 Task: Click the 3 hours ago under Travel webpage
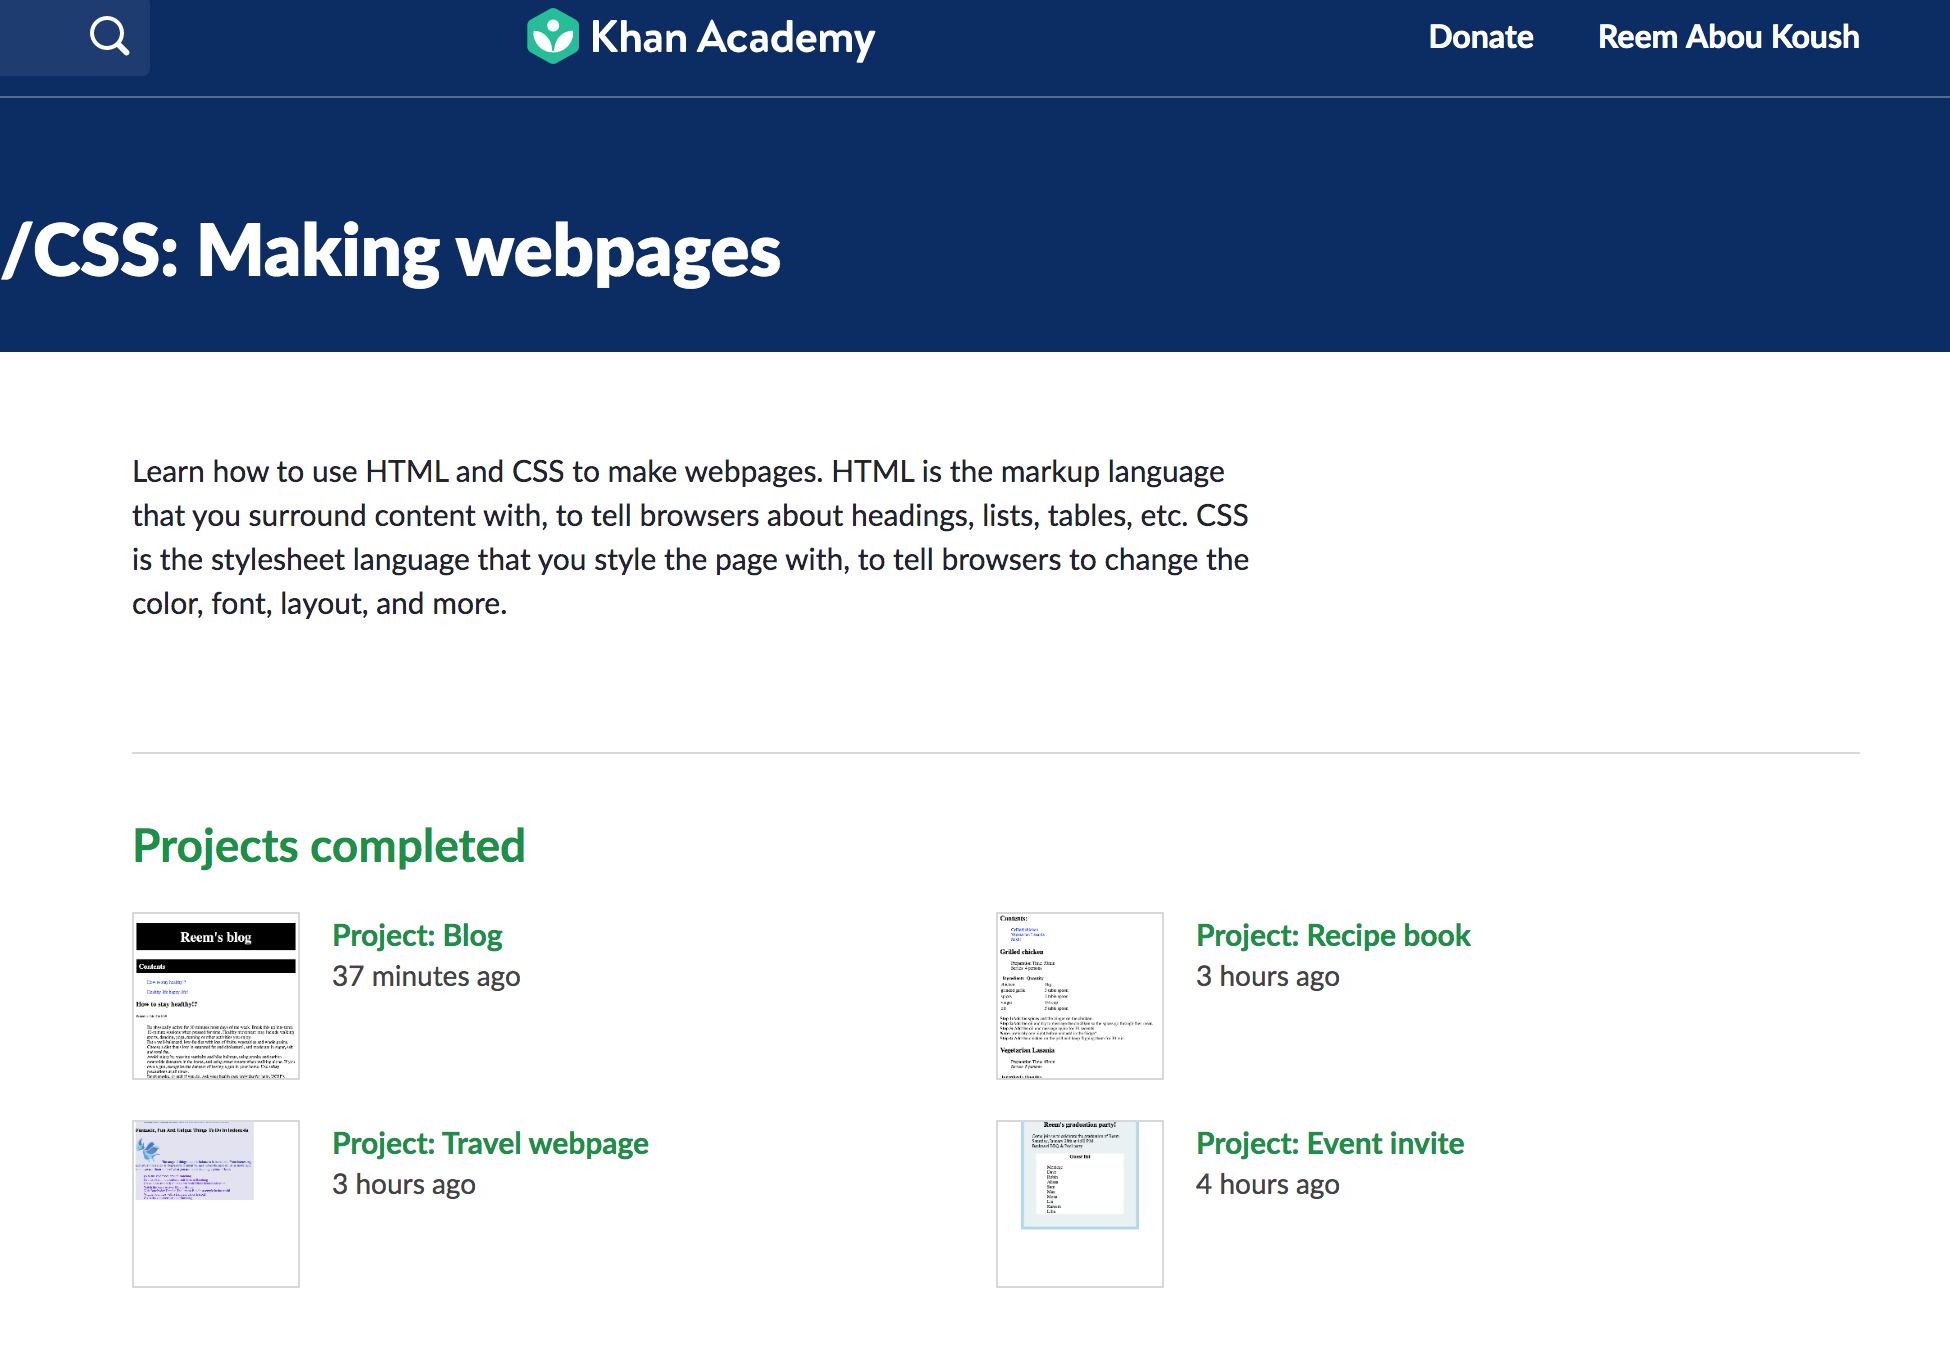(403, 1184)
